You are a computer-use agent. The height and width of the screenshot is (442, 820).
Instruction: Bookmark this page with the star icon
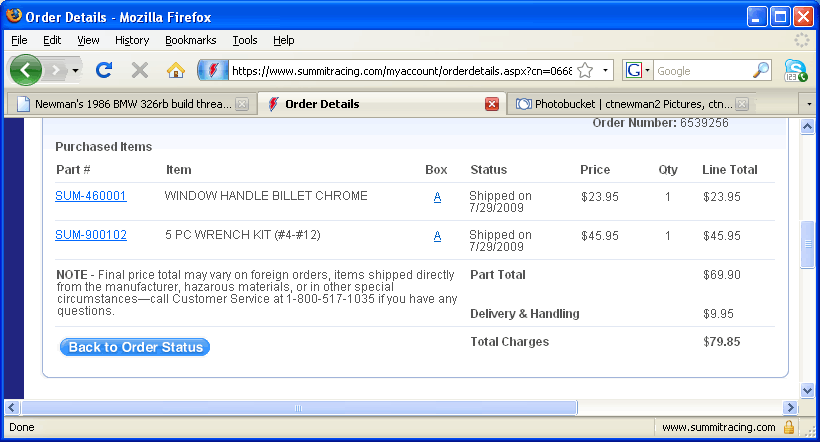pos(585,70)
